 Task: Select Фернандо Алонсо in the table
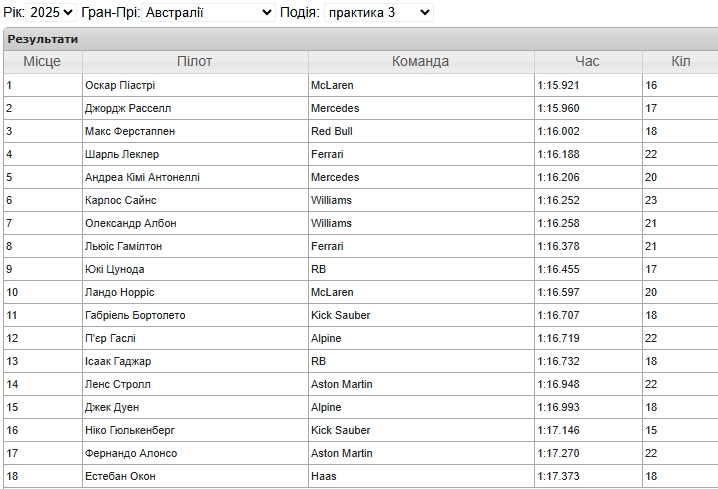tap(131, 453)
